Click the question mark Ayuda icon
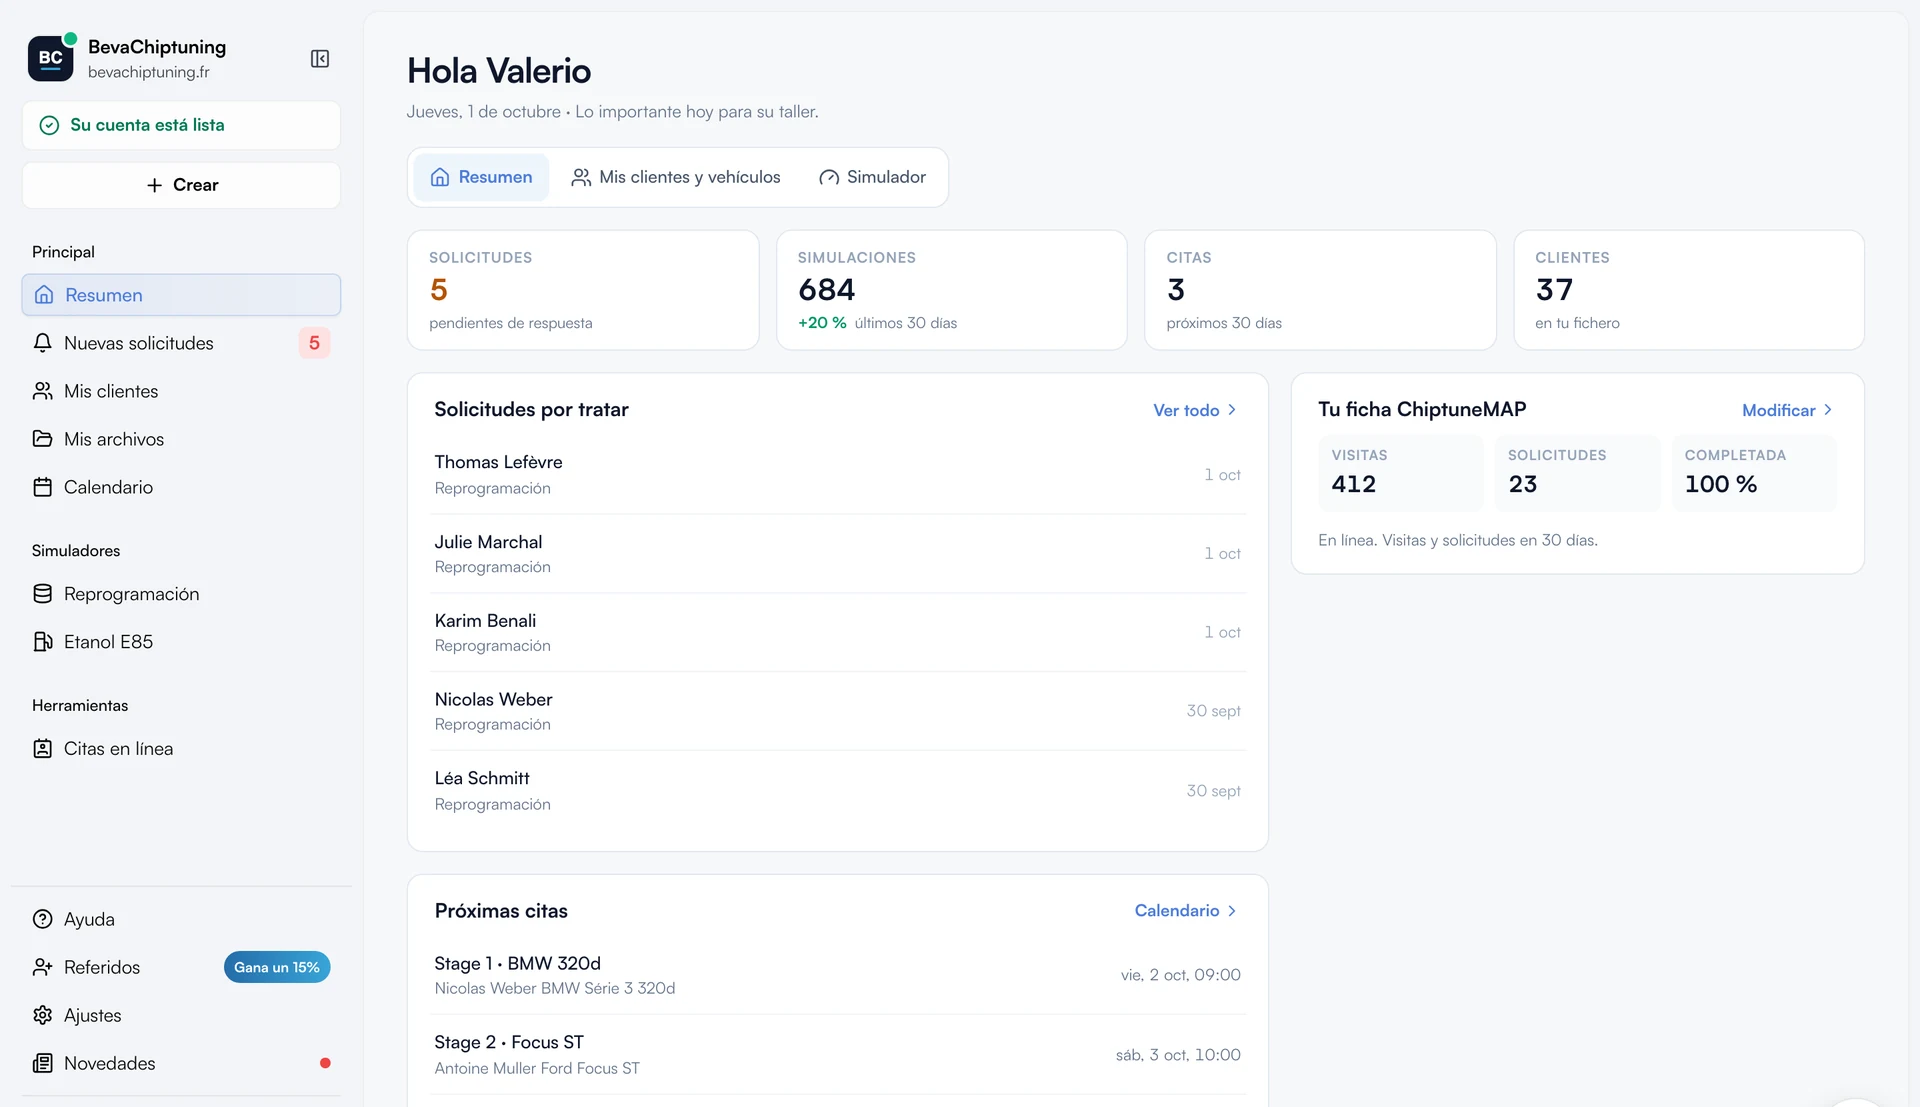 point(42,919)
